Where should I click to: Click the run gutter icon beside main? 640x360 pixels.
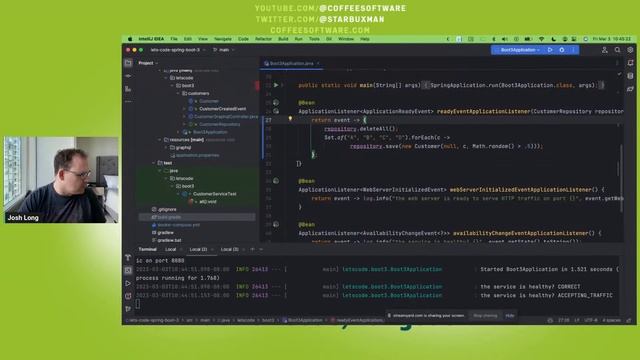click(x=276, y=85)
